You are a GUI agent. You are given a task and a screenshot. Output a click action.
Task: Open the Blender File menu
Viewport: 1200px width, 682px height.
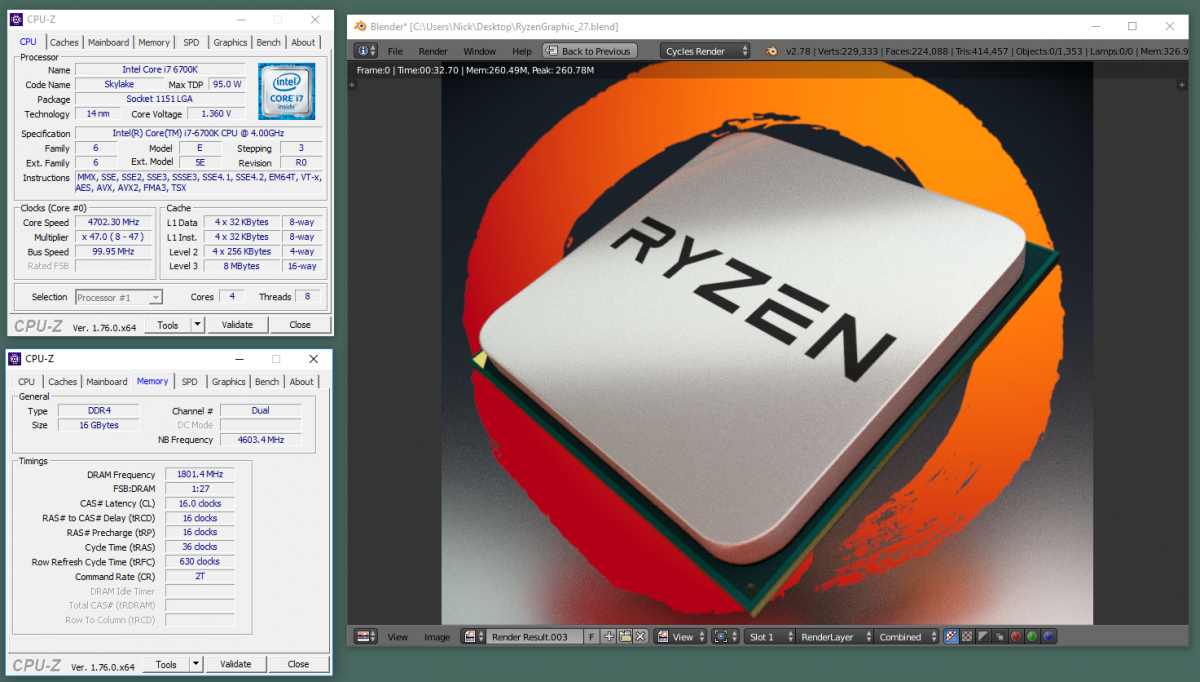click(395, 51)
